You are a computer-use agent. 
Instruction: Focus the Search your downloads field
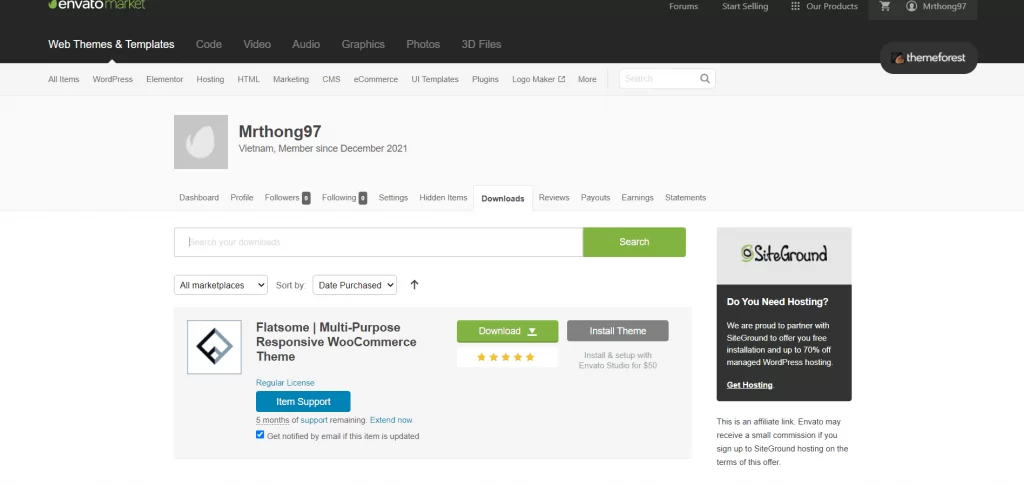point(379,242)
